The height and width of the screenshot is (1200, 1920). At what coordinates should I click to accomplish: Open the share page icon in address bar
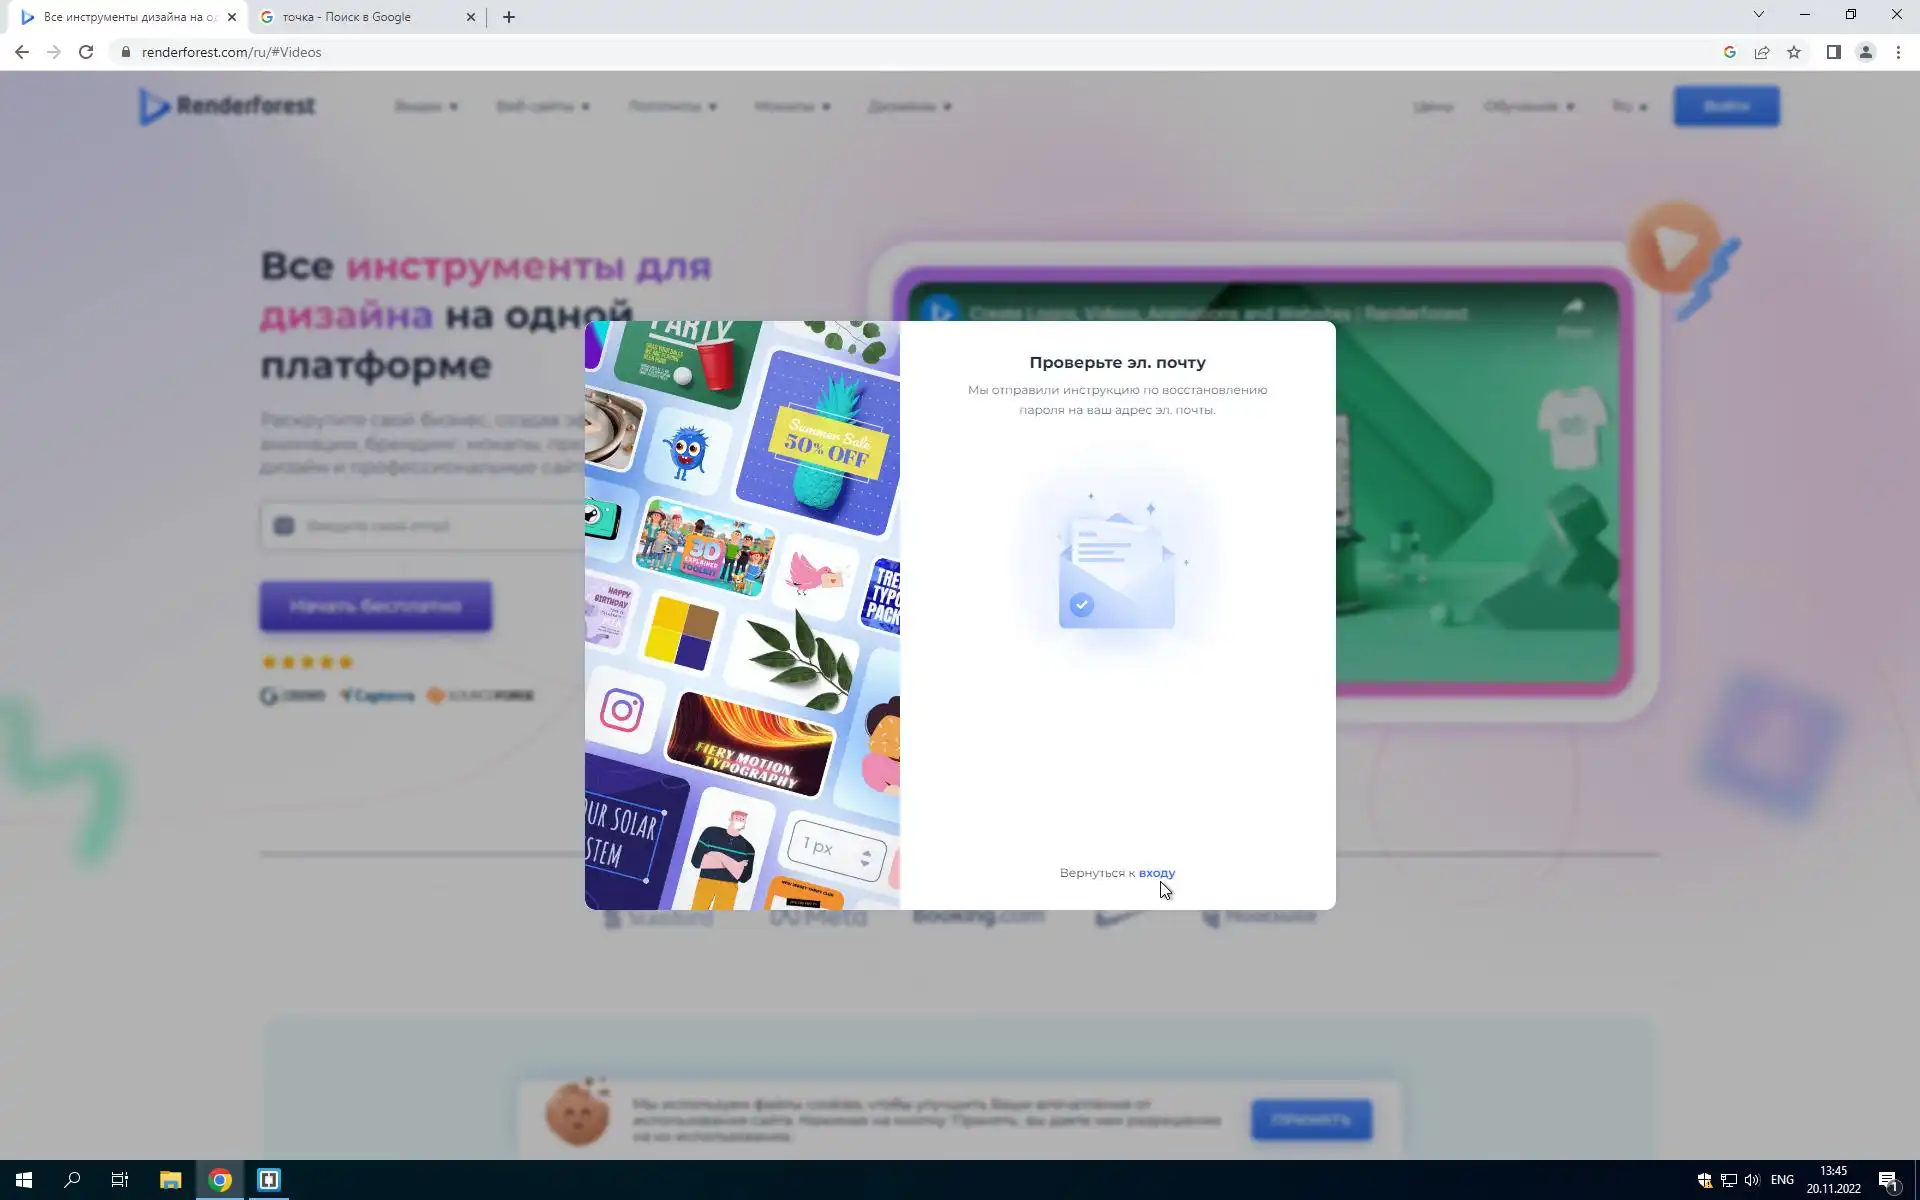tap(1762, 52)
